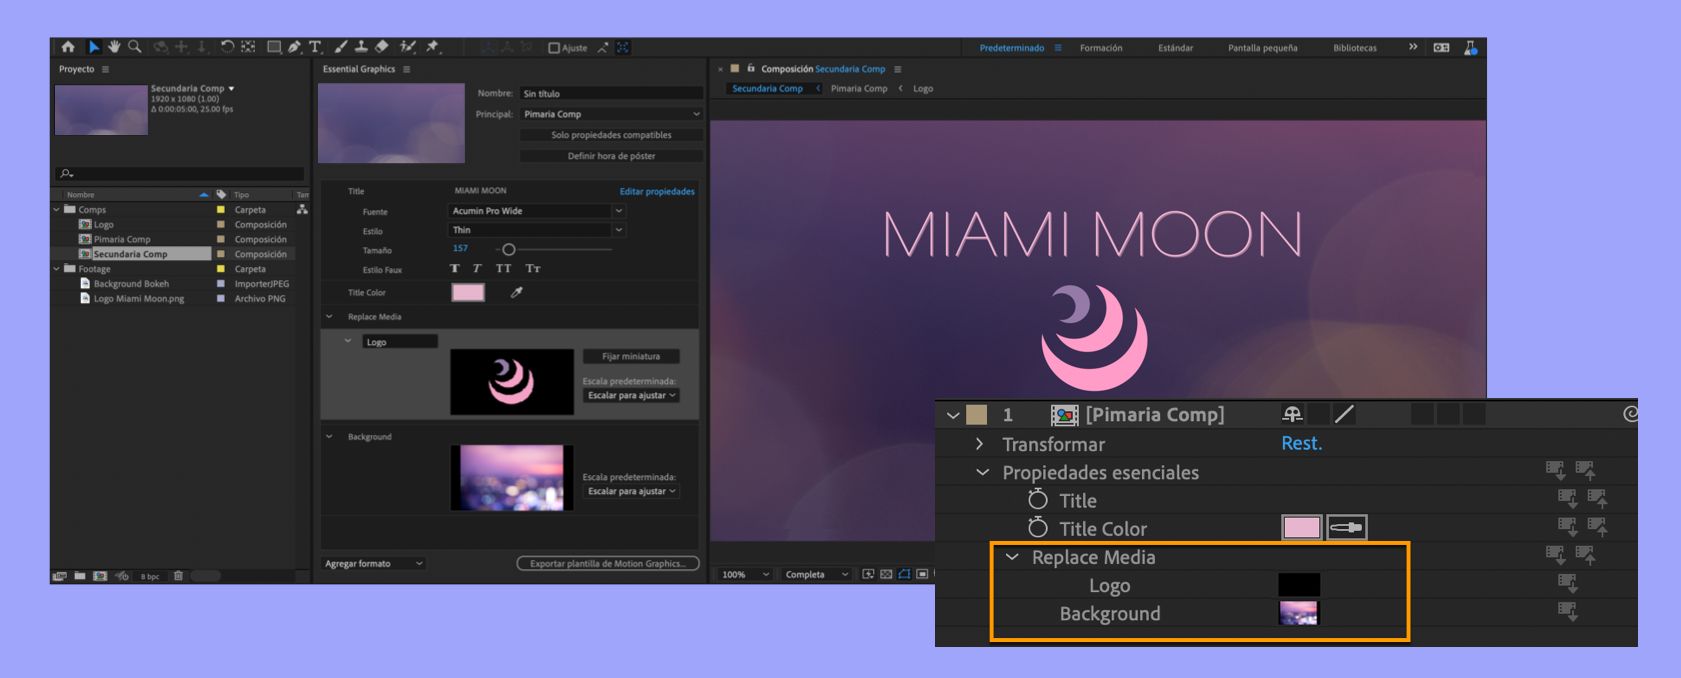
Task: Click the new composition icon in Proyecto panel
Action: (100, 576)
